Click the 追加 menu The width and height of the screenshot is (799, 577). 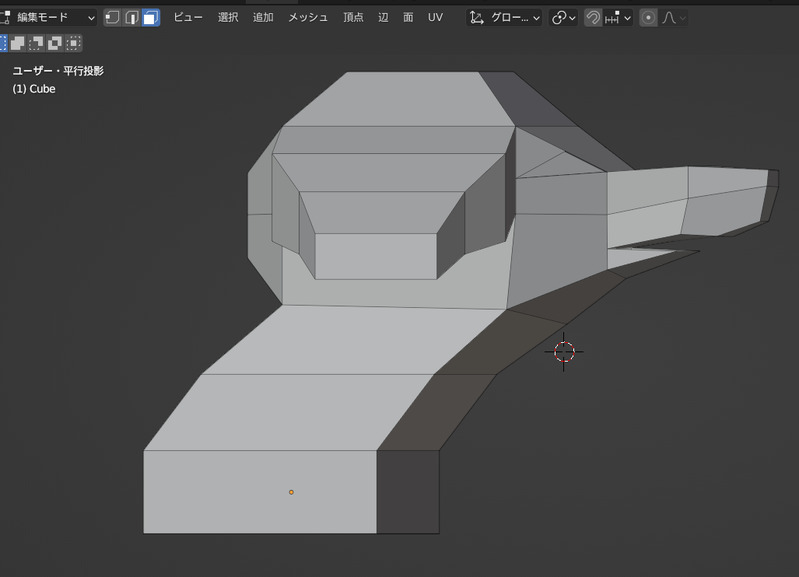(x=263, y=17)
